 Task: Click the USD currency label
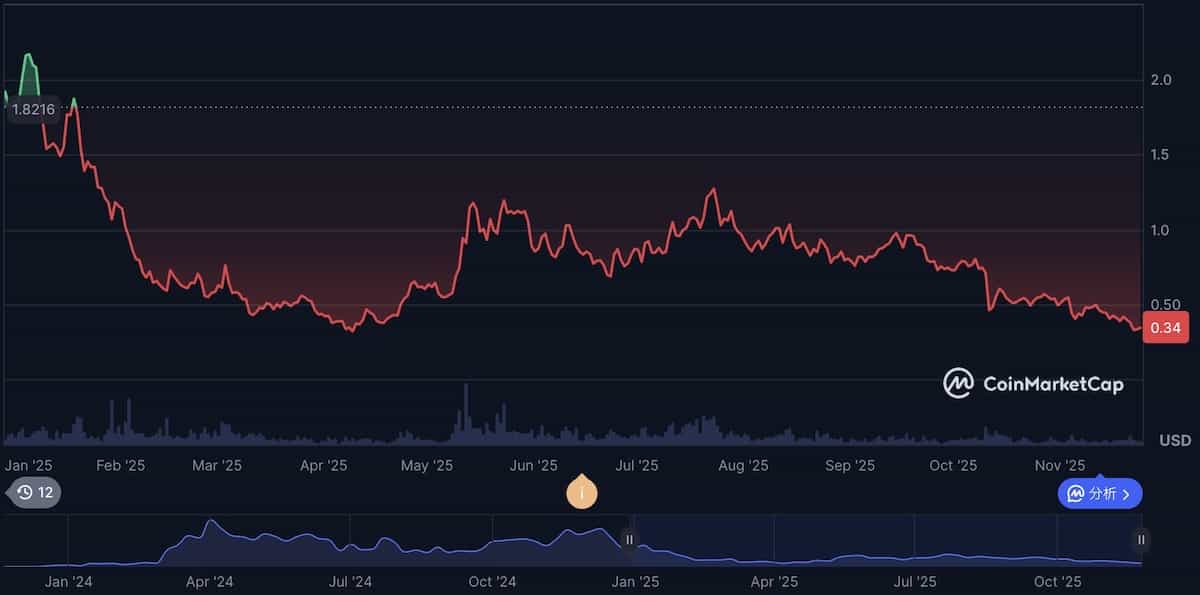(1175, 440)
